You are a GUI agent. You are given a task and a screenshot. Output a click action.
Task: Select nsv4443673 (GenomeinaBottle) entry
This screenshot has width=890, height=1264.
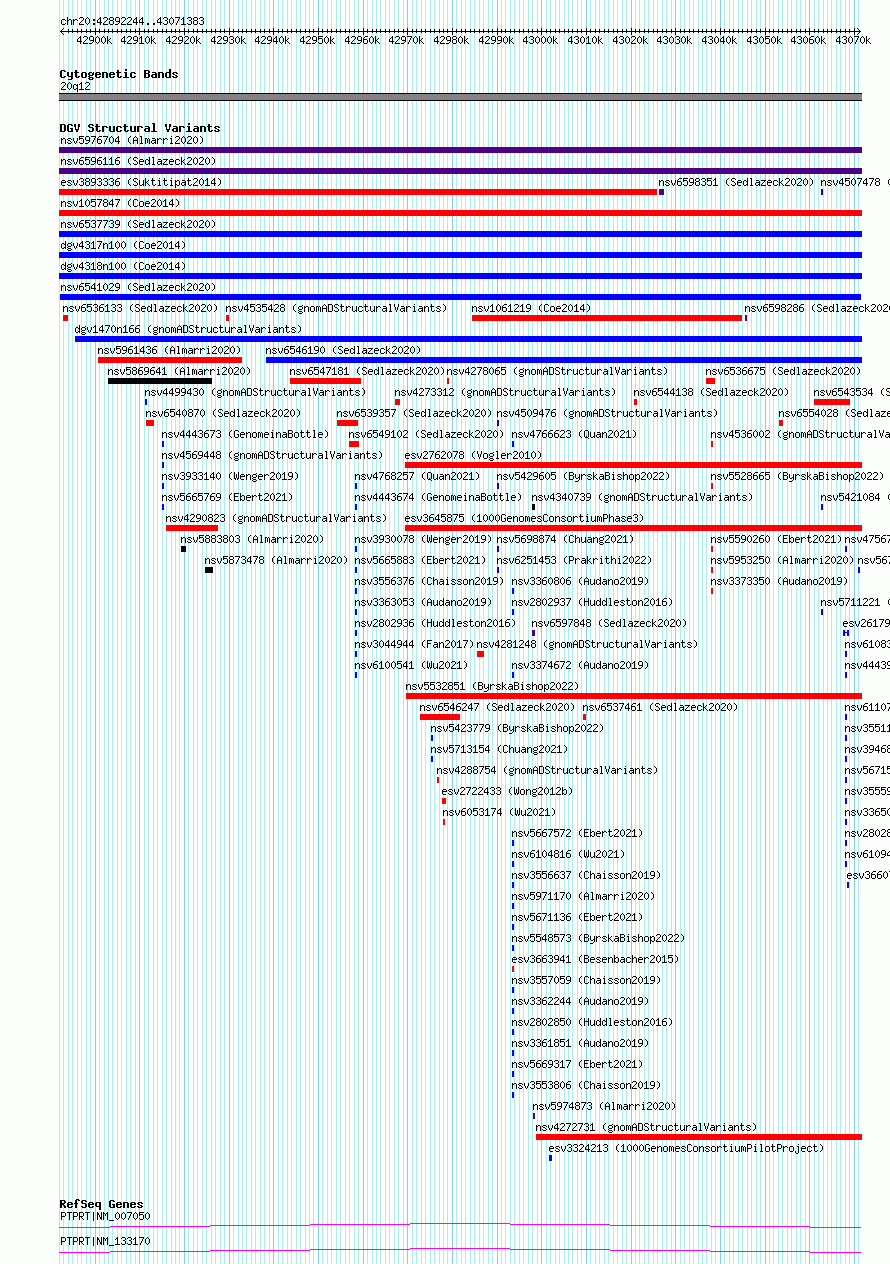pyautogui.click(x=245, y=434)
